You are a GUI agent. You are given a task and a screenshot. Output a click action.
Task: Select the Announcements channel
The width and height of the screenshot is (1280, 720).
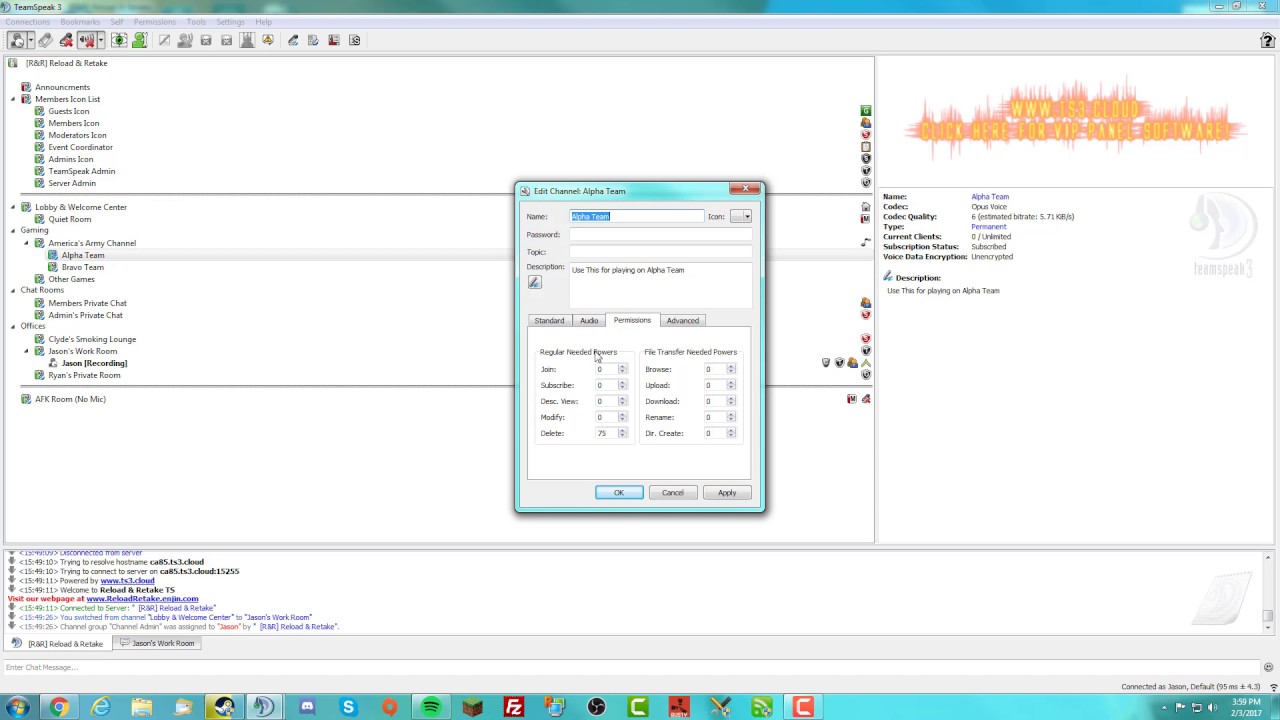(x=62, y=87)
